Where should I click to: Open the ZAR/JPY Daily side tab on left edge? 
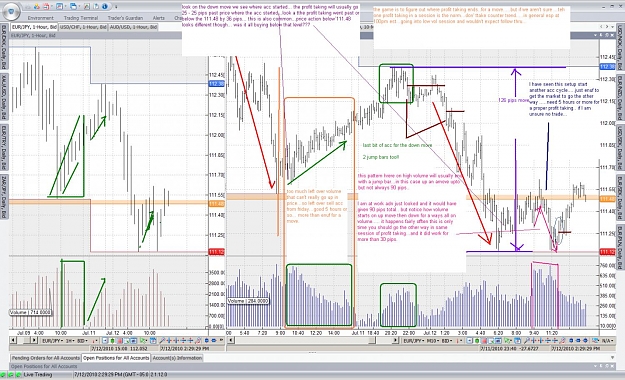coord(4,197)
